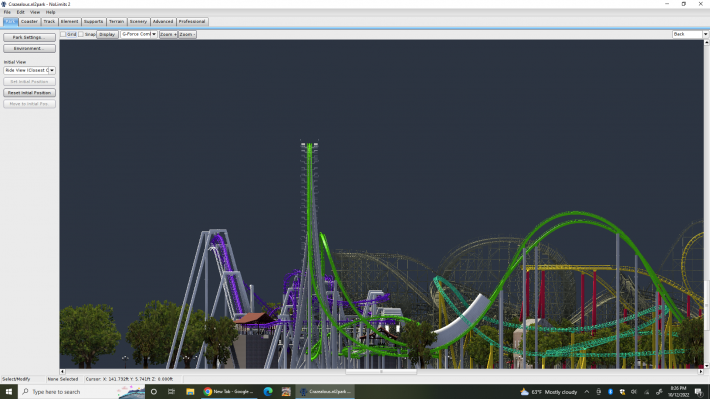The height and width of the screenshot is (399, 710).
Task: Open the Windows Start menu
Action: tap(9, 392)
